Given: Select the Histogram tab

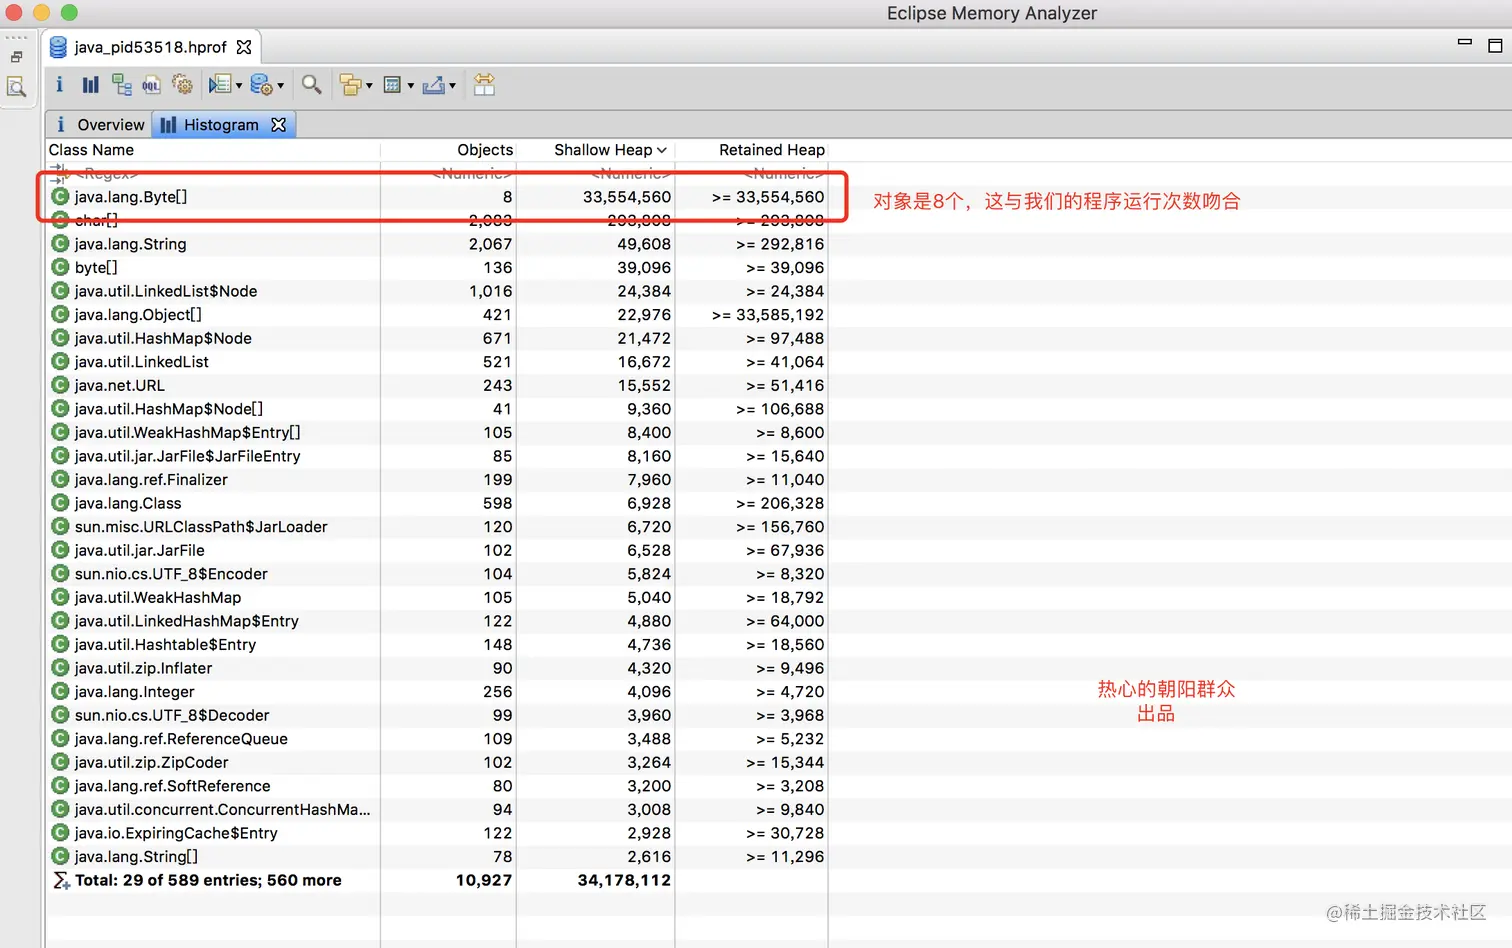Looking at the screenshot, I should (x=221, y=125).
